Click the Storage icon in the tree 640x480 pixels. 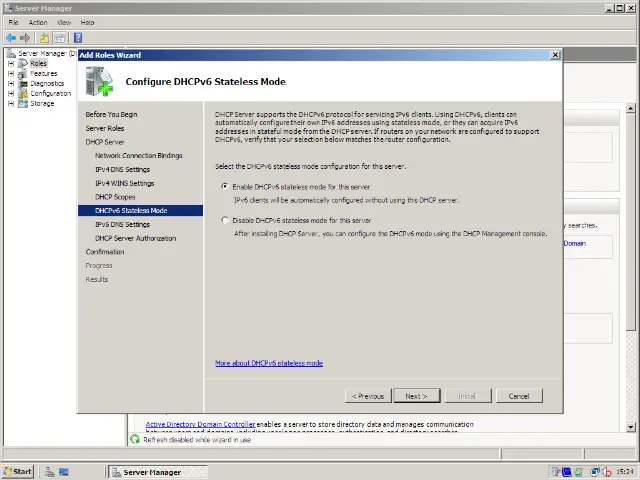point(23,103)
